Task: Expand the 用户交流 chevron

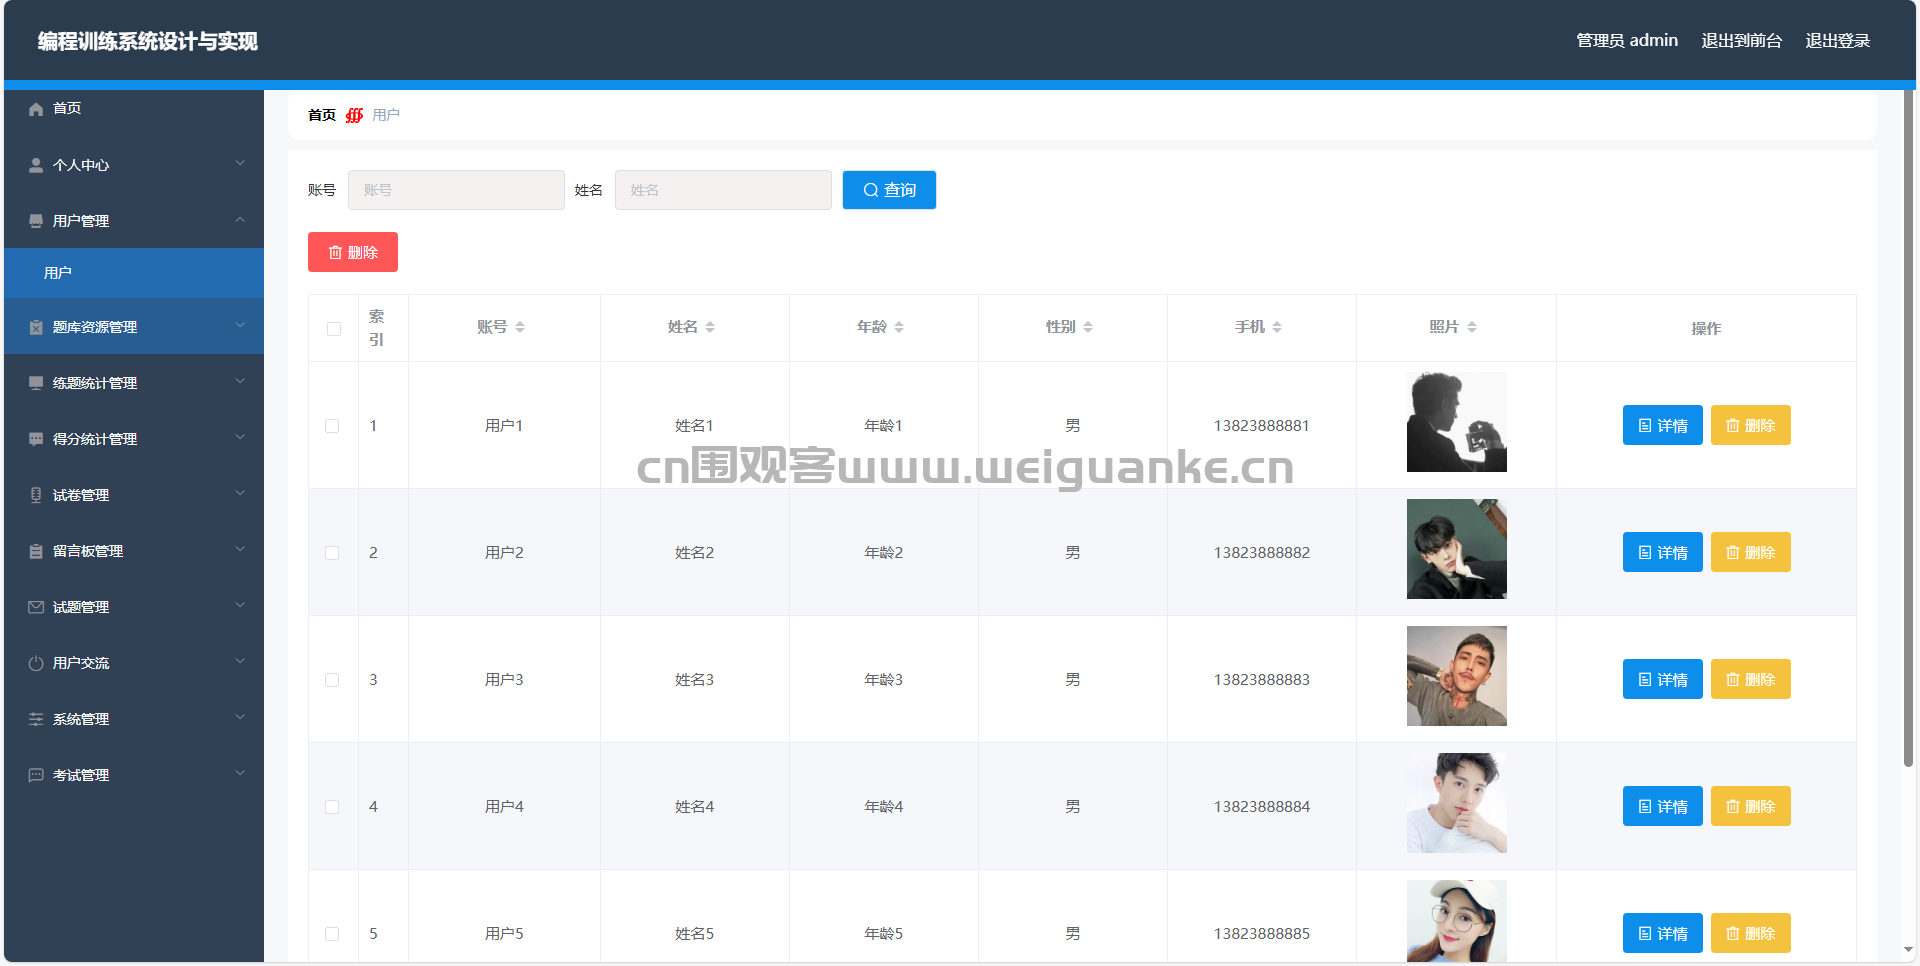Action: tap(240, 661)
